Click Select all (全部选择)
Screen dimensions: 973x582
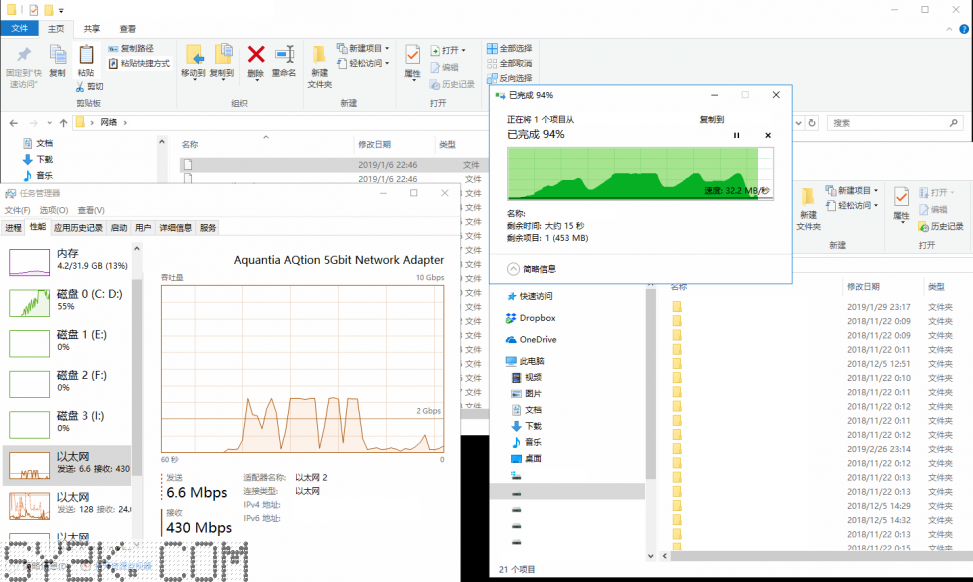(x=509, y=48)
